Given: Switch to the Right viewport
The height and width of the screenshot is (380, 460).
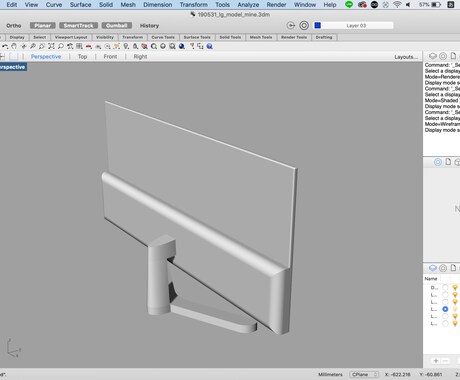Looking at the screenshot, I should pyautogui.click(x=140, y=57).
